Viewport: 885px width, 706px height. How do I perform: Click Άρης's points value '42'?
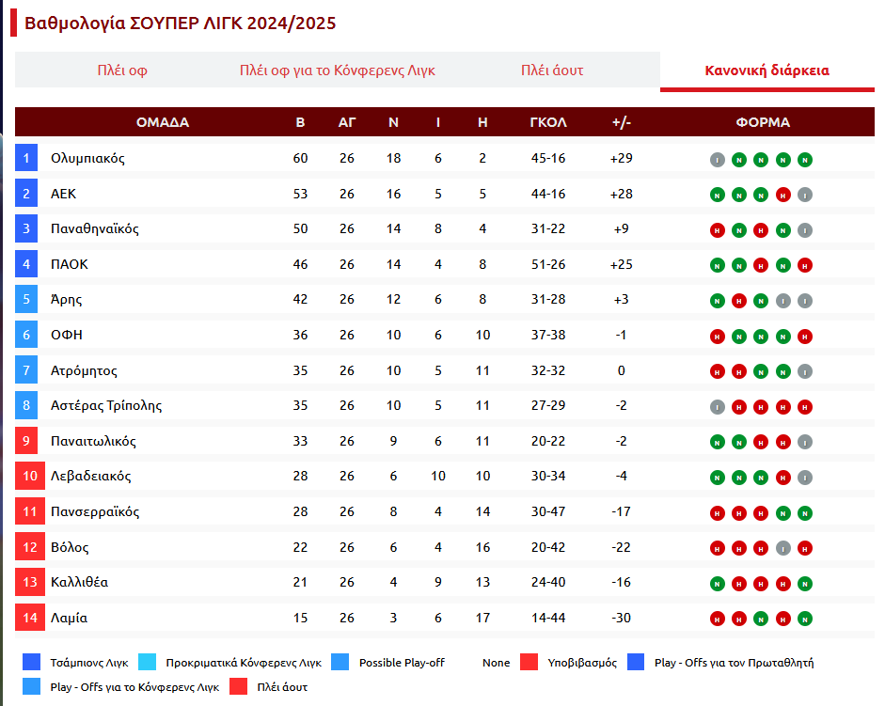coord(300,299)
